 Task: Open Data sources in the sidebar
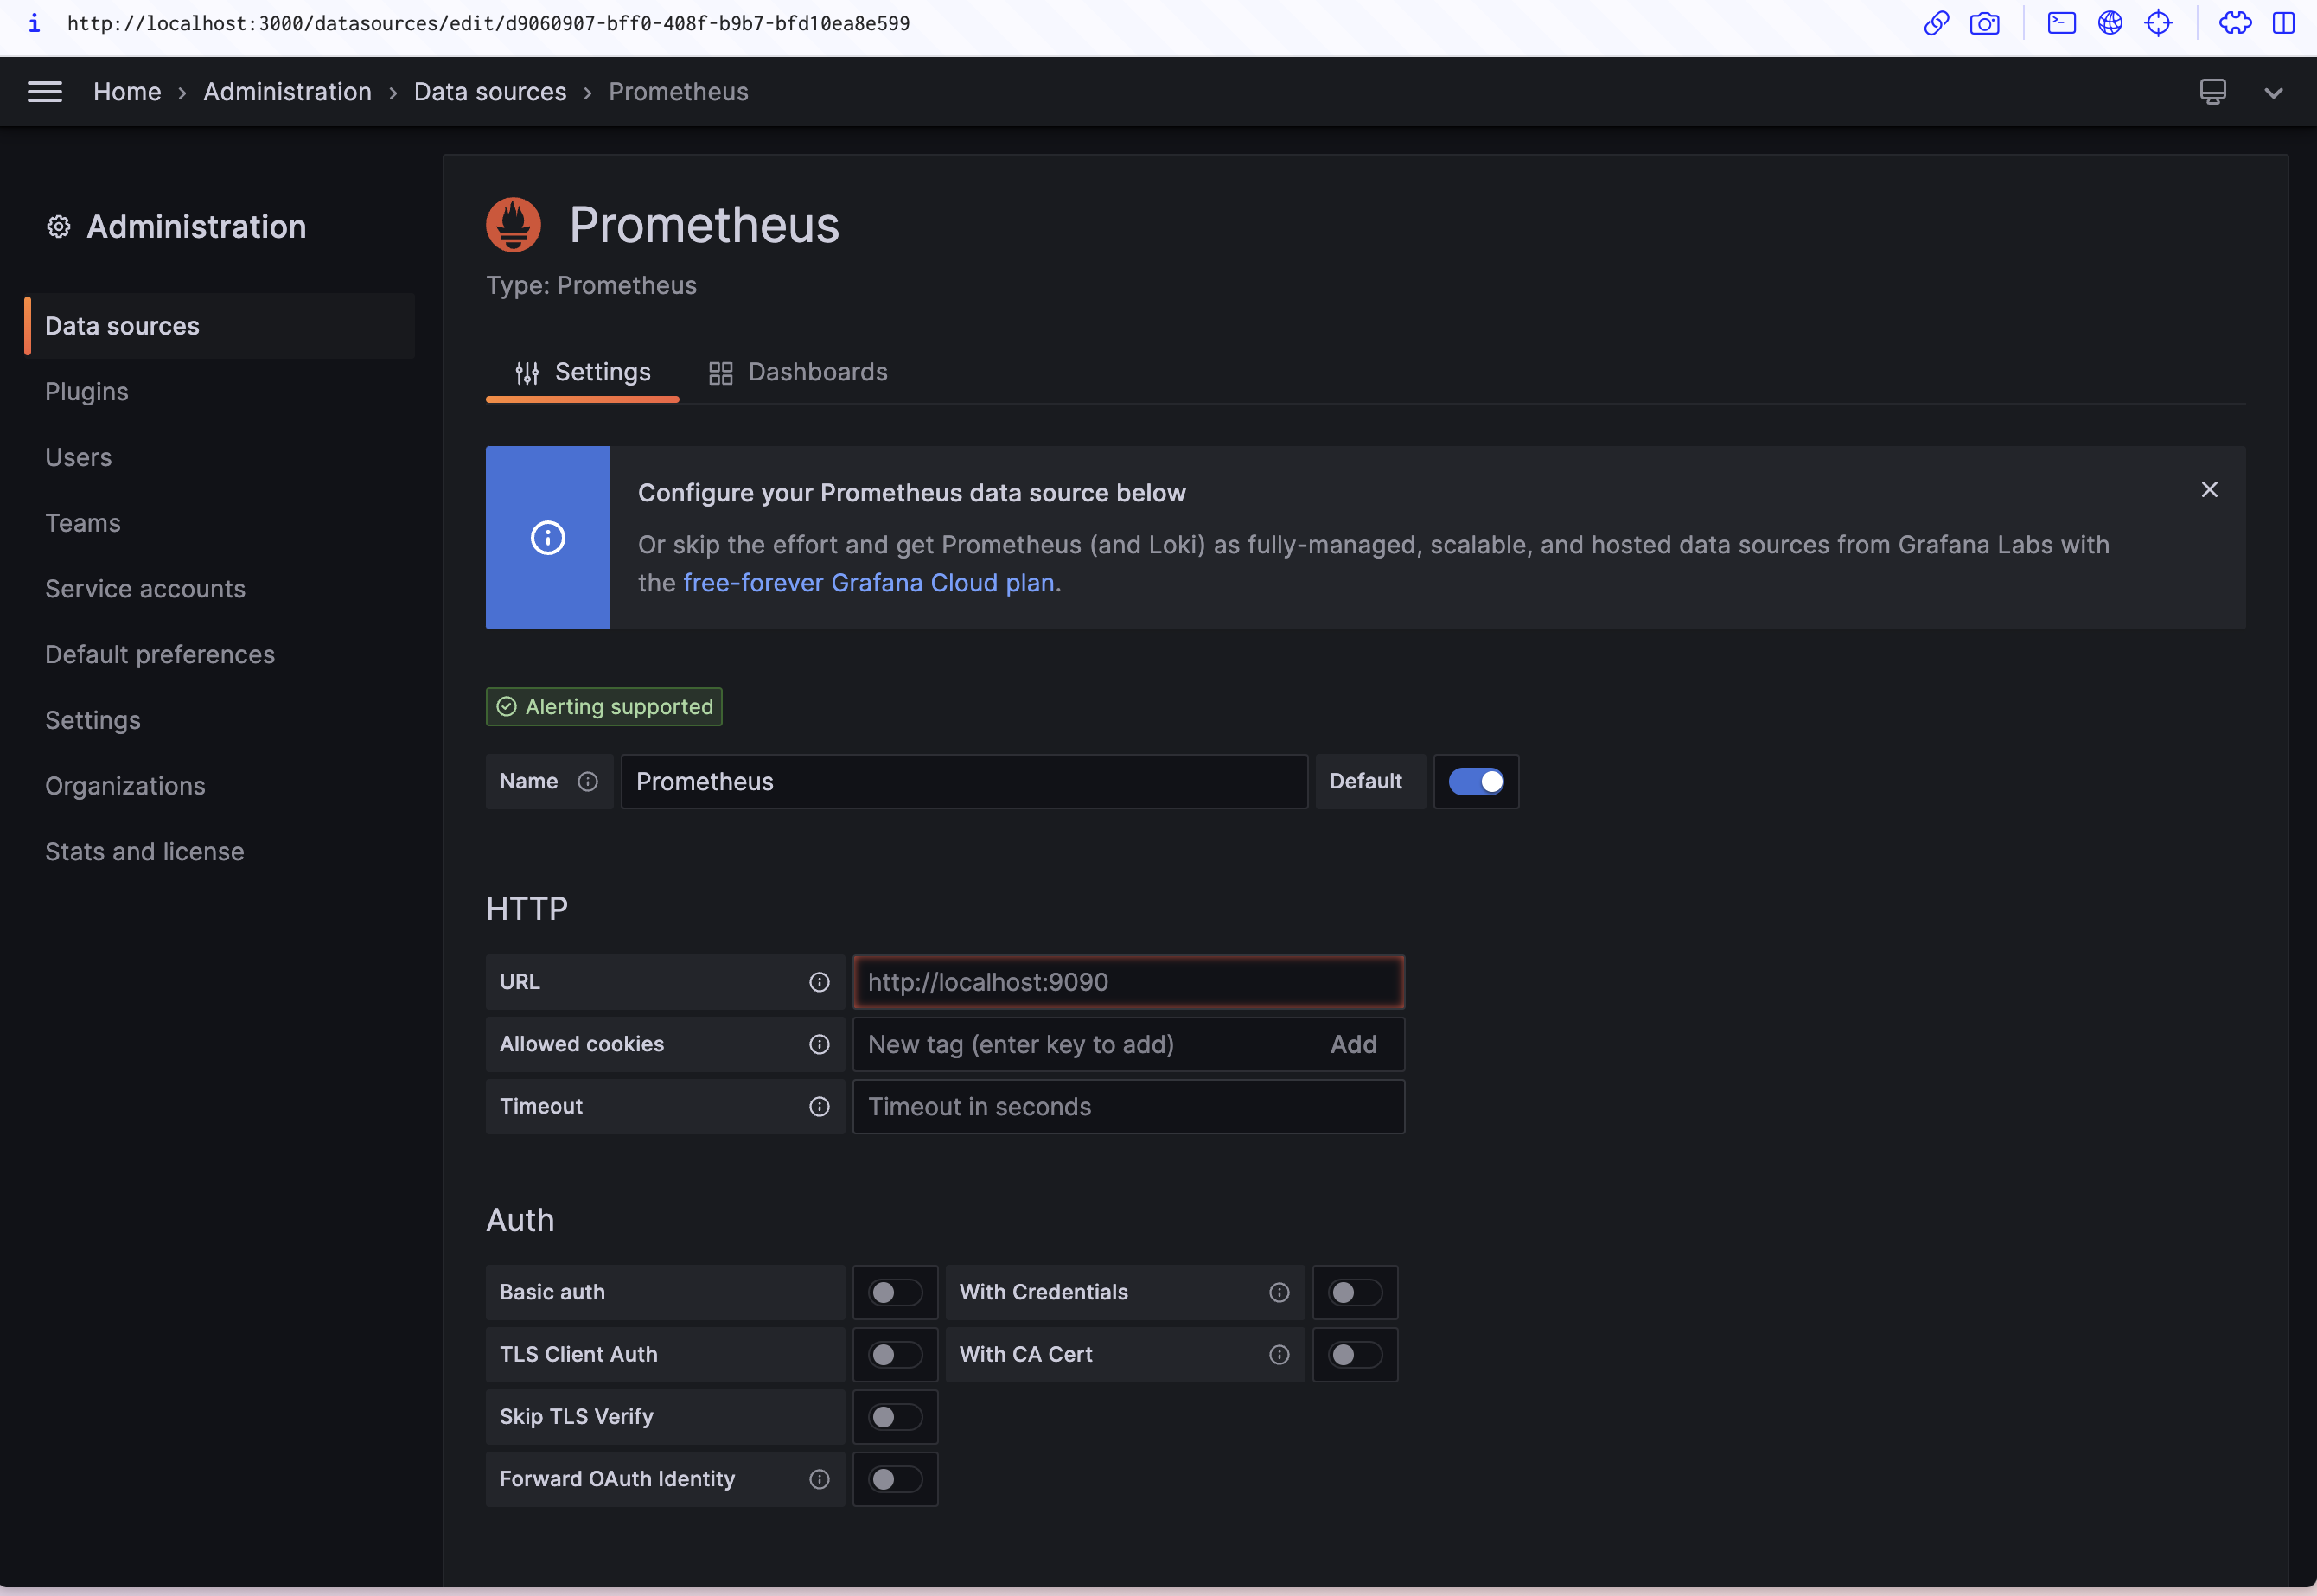121,325
